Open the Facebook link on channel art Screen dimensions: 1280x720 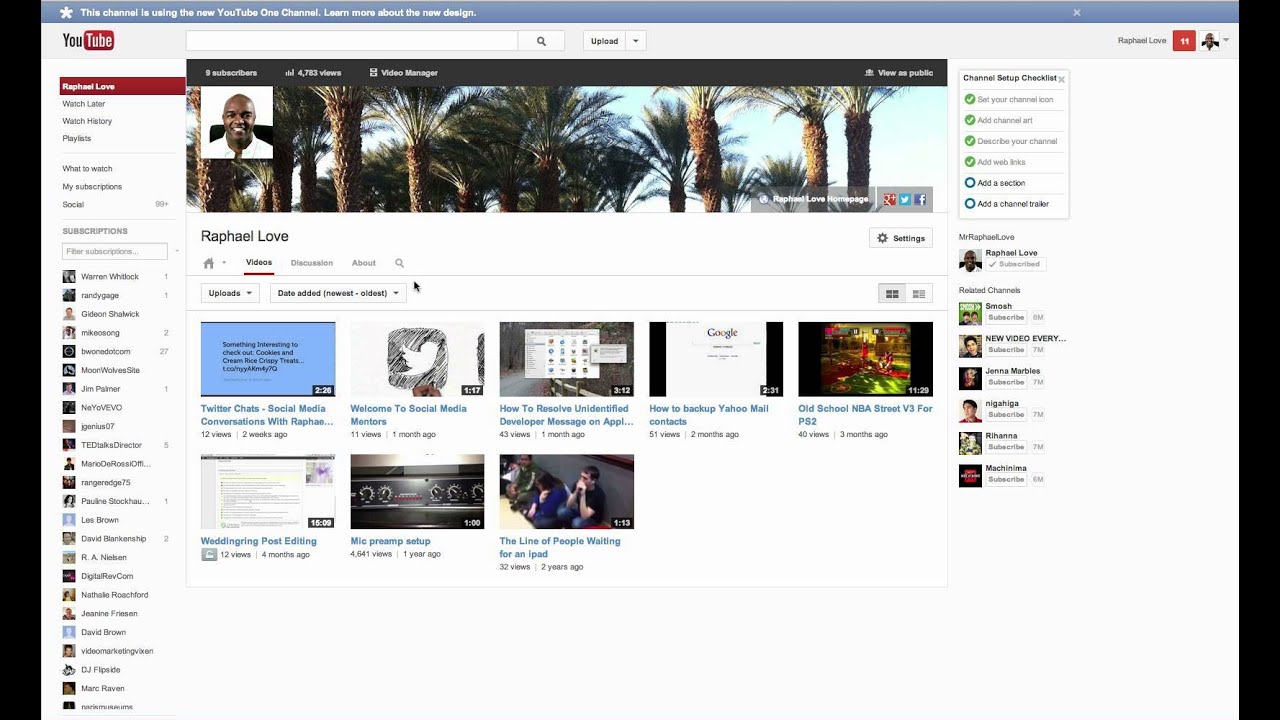pyautogui.click(x=920, y=199)
